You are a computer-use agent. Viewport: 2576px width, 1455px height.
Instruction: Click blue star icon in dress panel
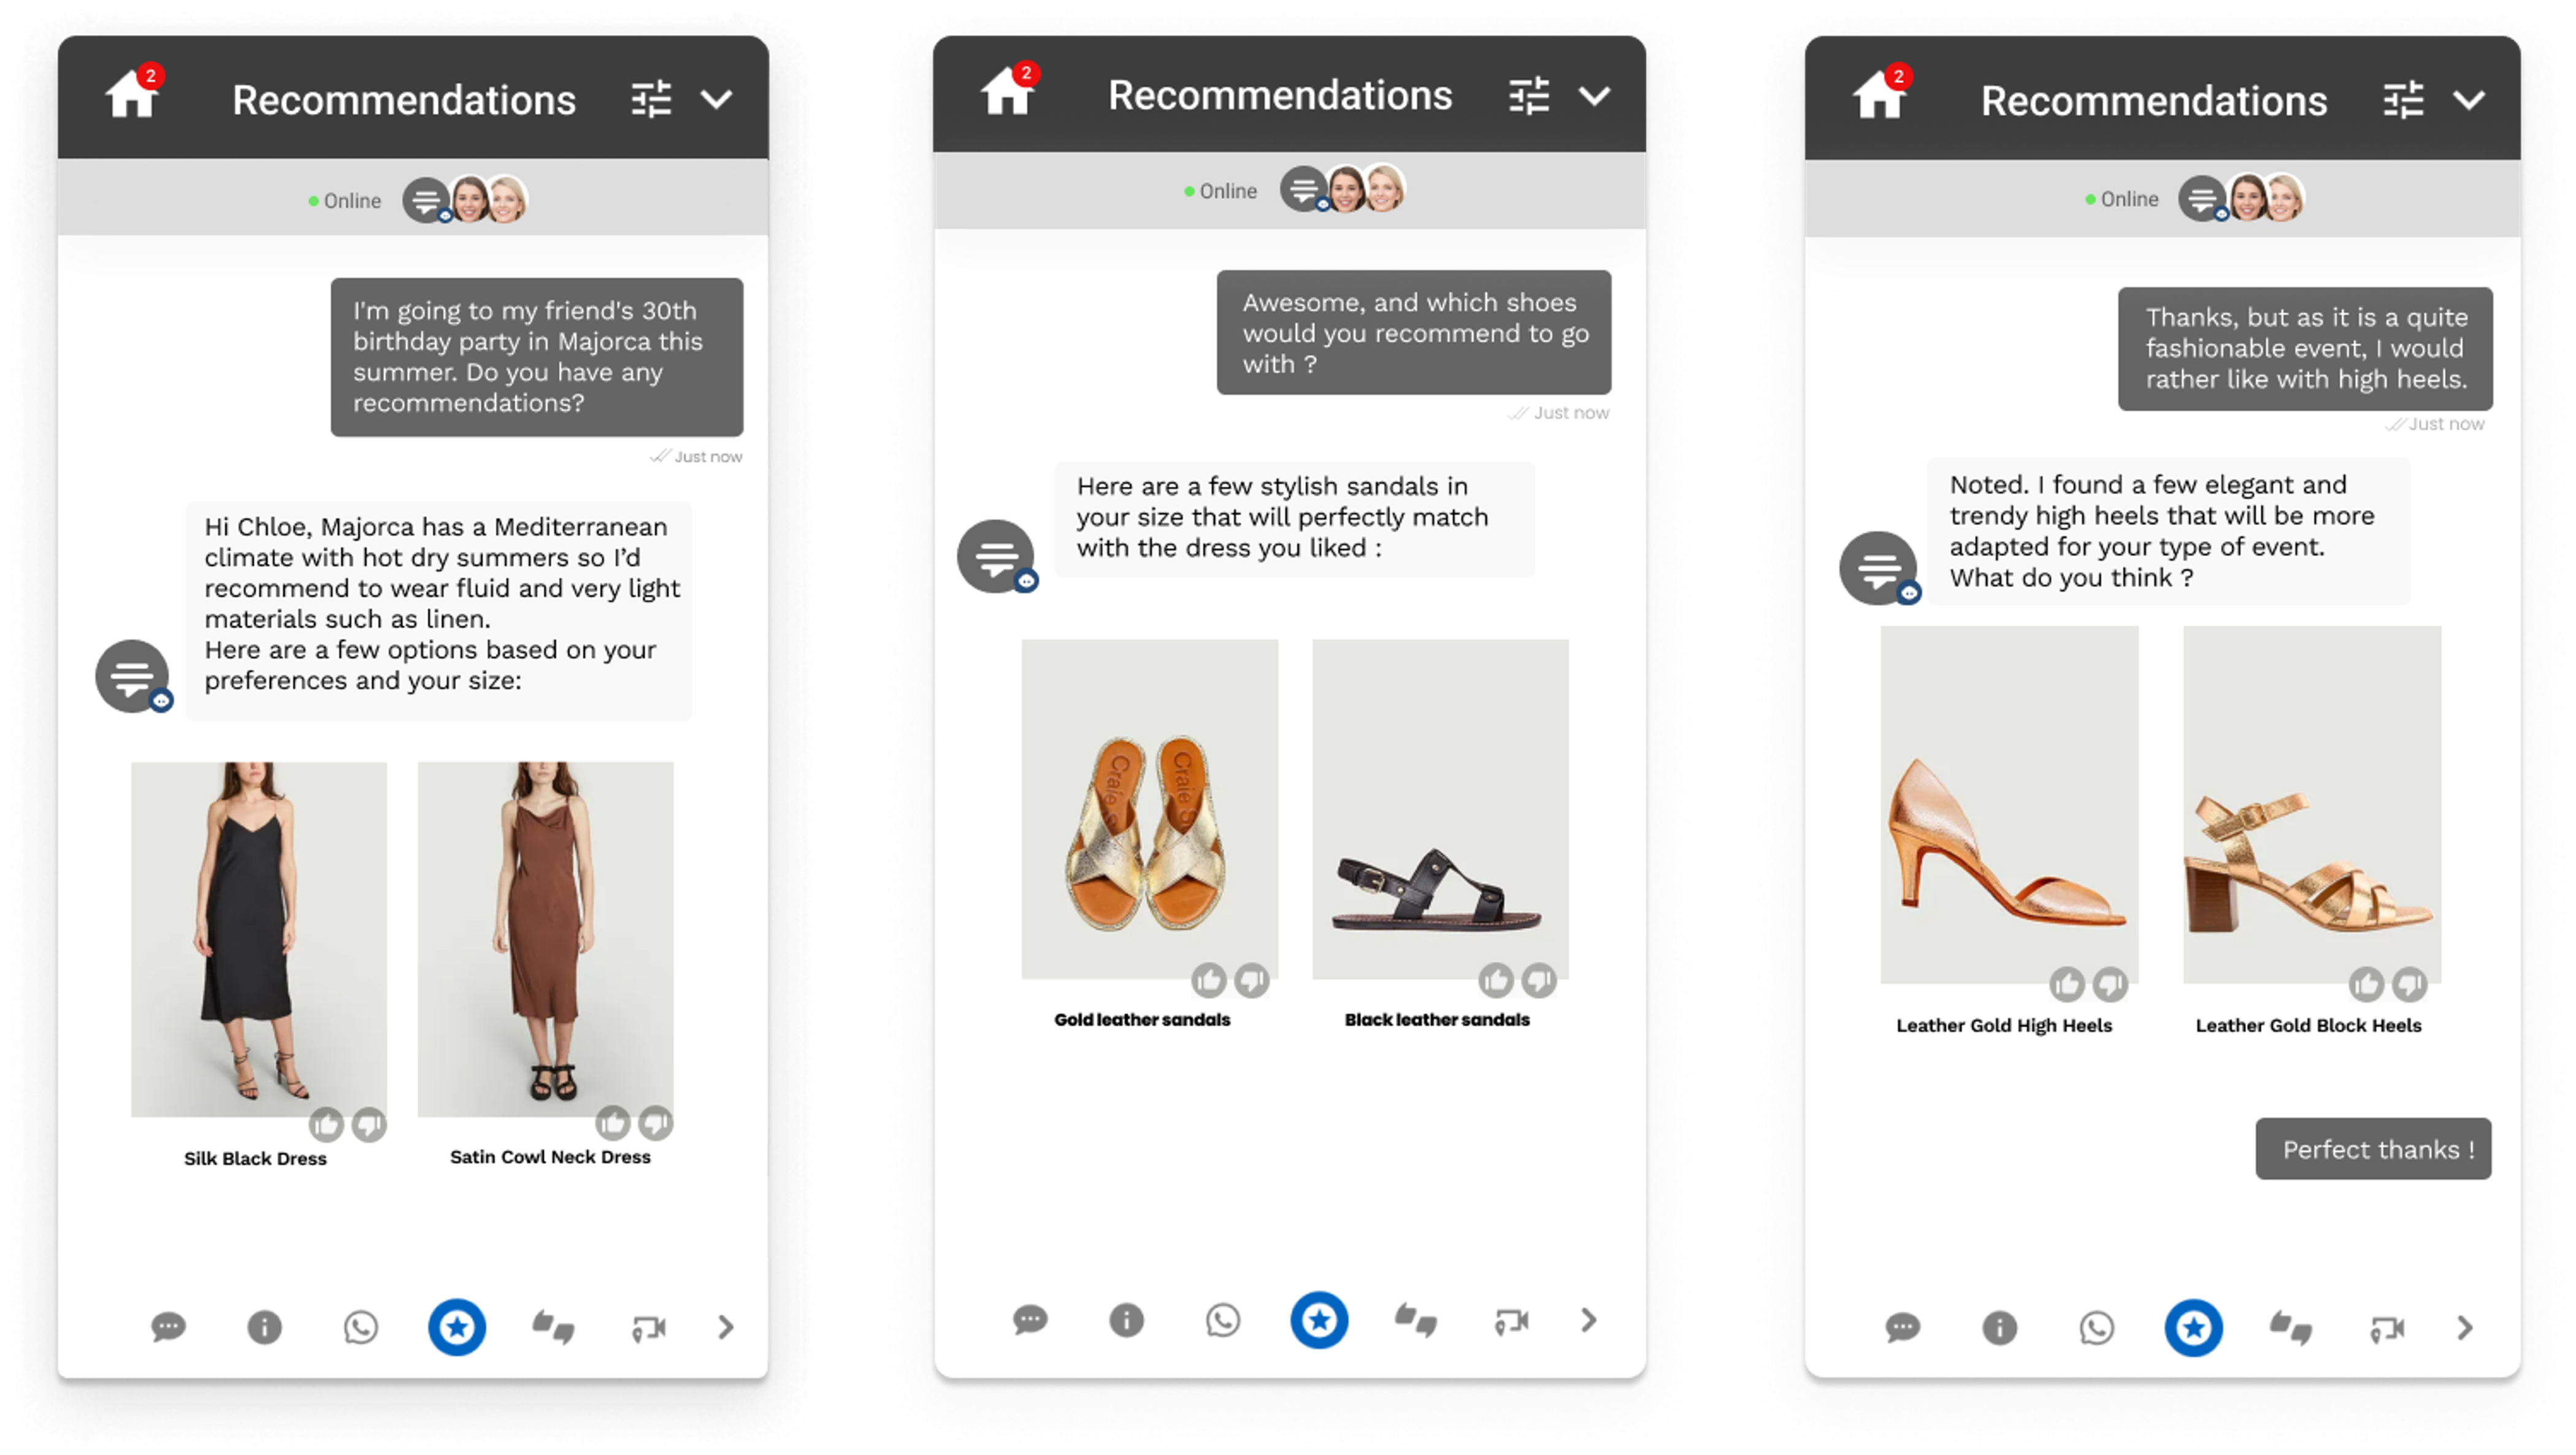click(x=457, y=1328)
